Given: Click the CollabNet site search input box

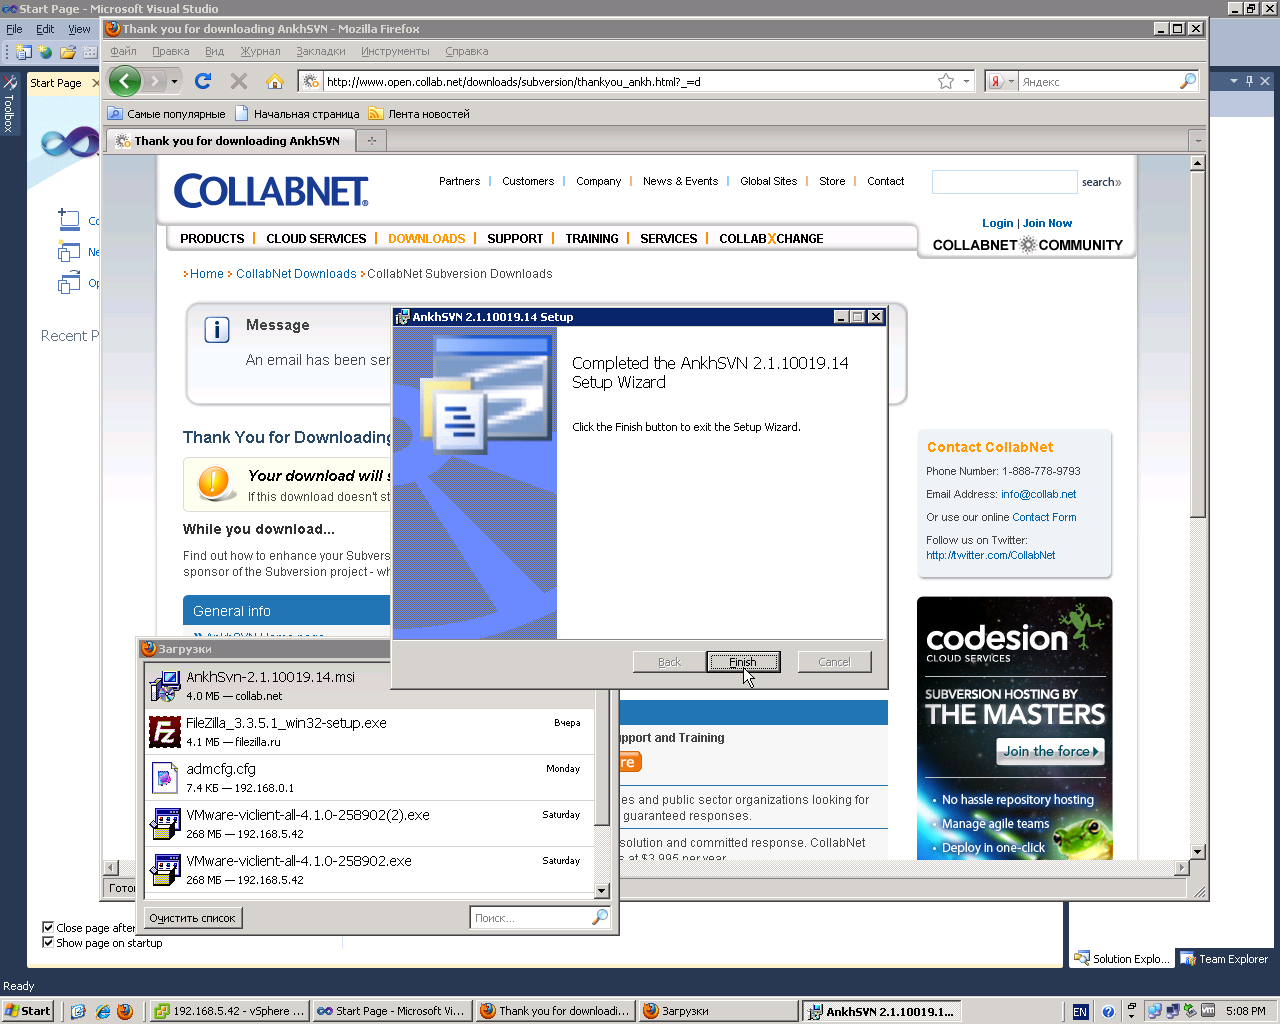Looking at the screenshot, I should coord(1004,182).
